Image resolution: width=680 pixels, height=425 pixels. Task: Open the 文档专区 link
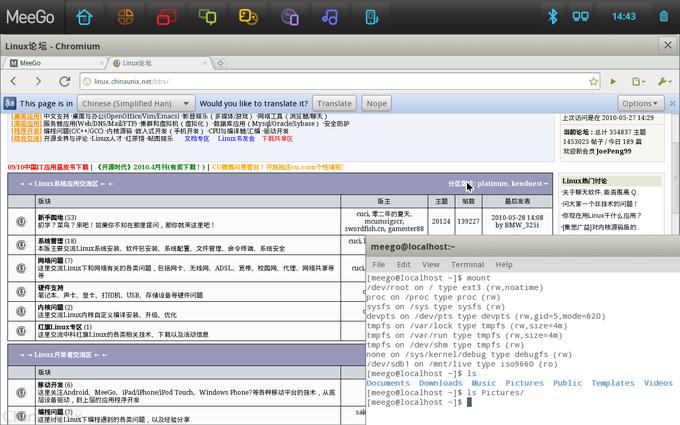click(197, 139)
